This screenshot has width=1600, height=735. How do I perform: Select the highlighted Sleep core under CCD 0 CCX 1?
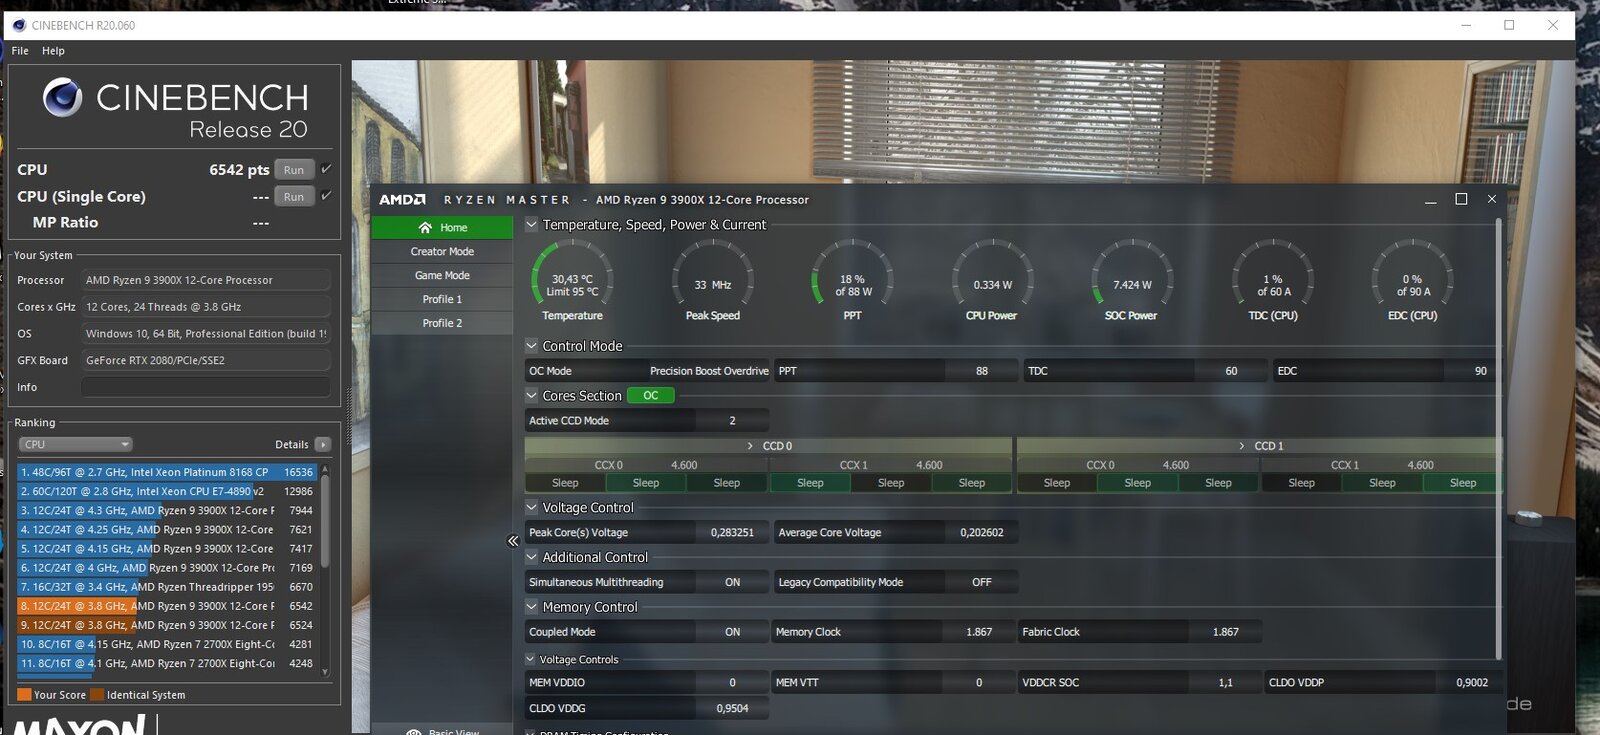(810, 483)
